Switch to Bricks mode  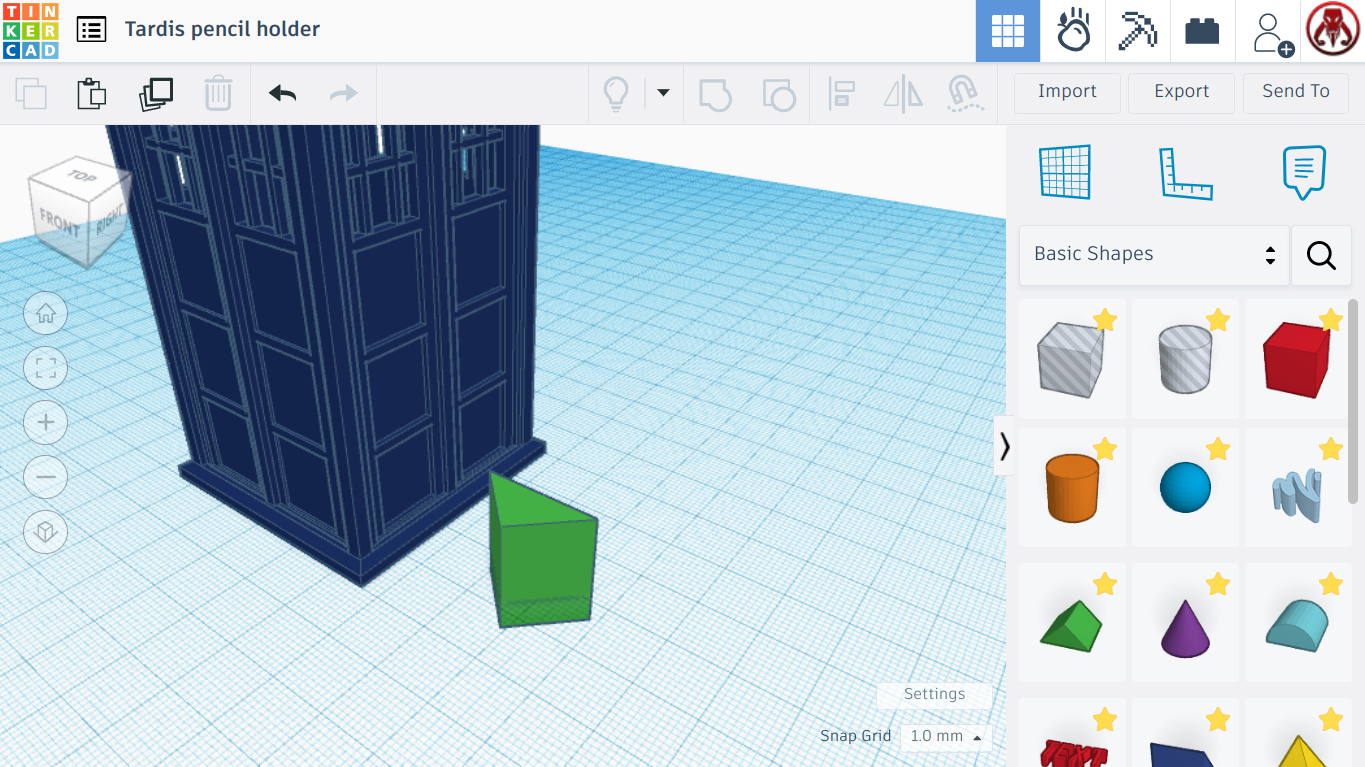pyautogui.click(x=1202, y=31)
